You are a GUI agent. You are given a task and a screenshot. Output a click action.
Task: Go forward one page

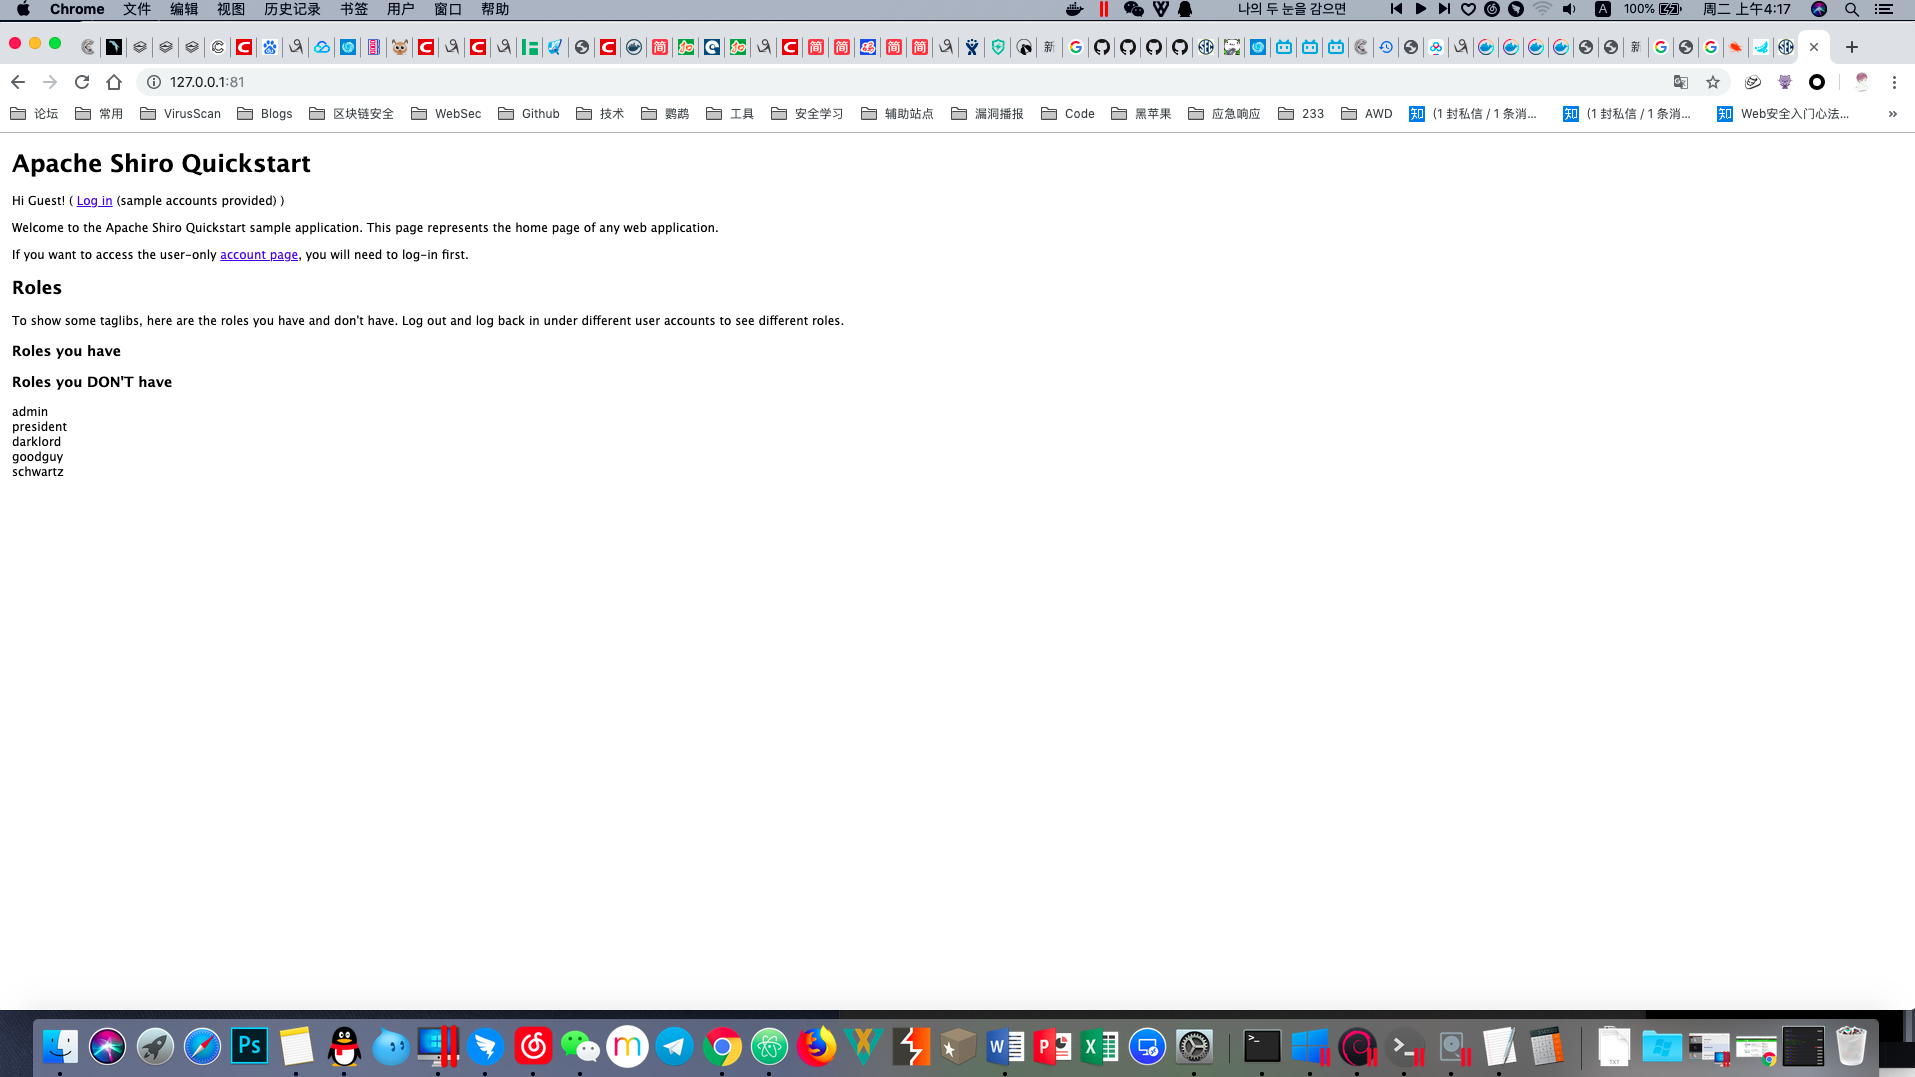click(x=50, y=82)
